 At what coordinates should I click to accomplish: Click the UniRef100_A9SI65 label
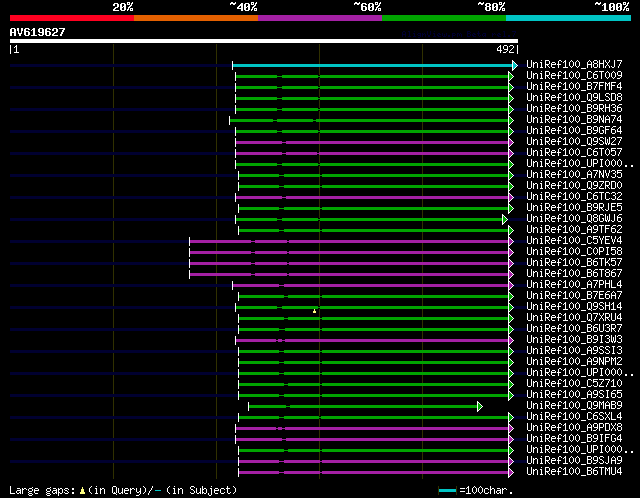click(574, 395)
